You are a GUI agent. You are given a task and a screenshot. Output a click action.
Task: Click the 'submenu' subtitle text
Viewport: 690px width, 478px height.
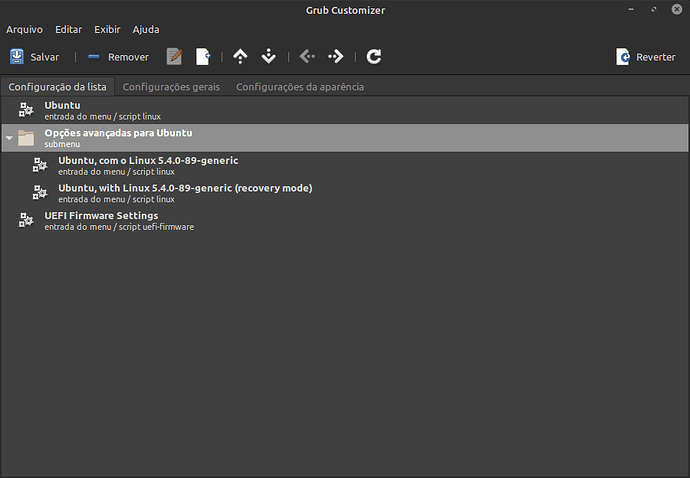click(62, 144)
